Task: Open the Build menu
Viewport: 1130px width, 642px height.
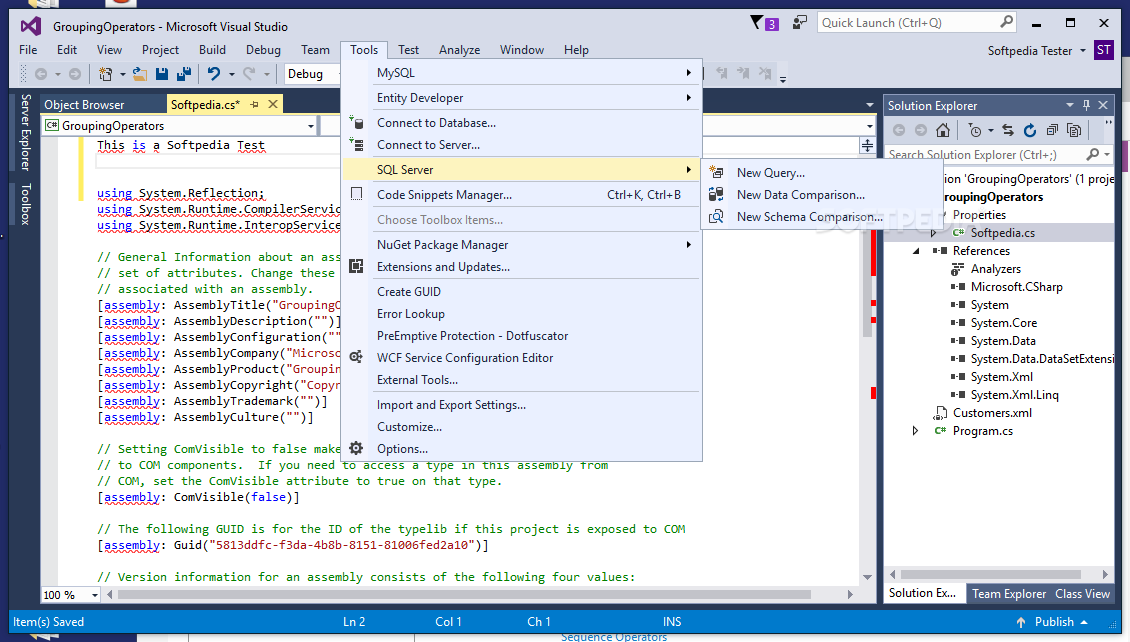Action: (212, 50)
